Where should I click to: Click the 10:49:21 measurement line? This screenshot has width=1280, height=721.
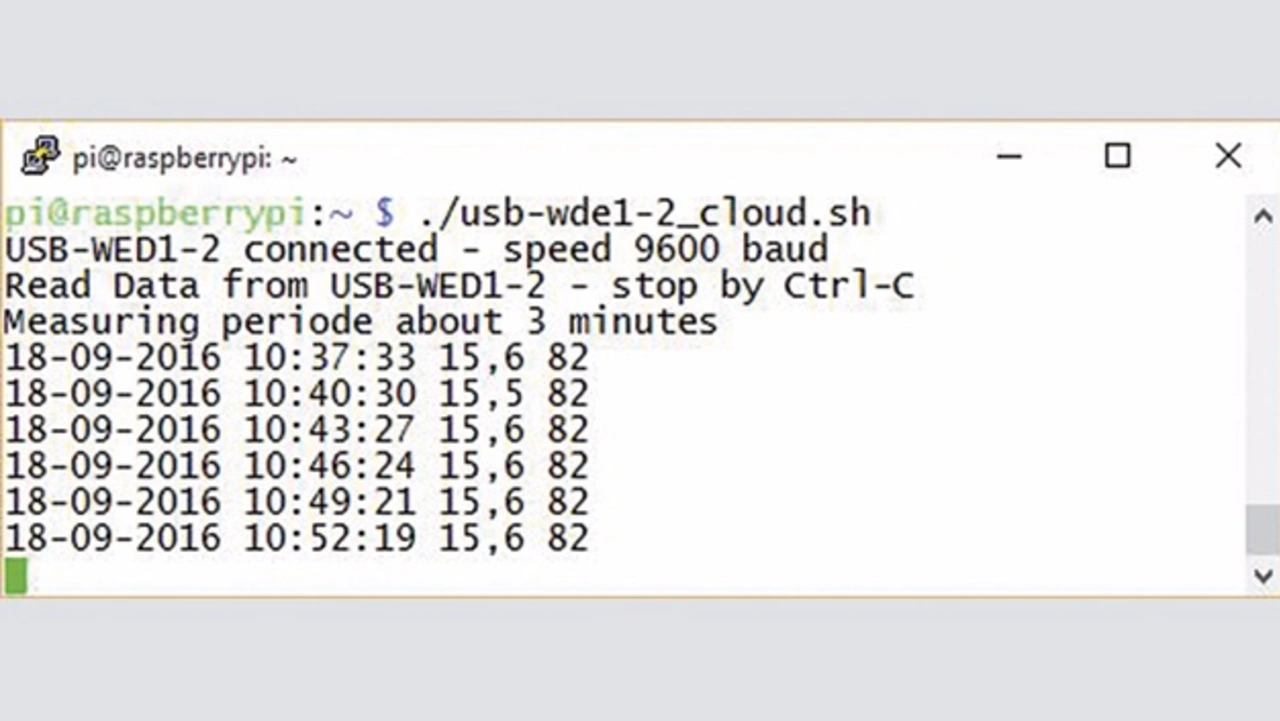[296, 503]
